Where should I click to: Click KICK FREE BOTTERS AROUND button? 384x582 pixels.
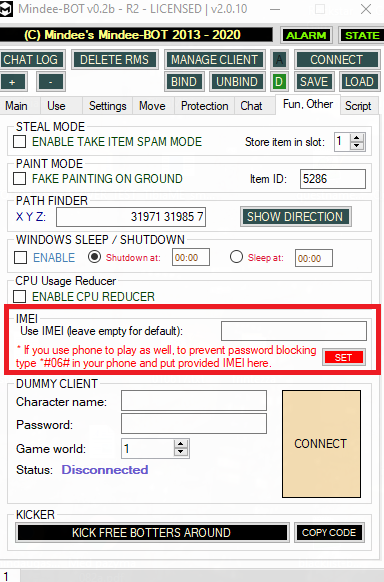[152, 533]
